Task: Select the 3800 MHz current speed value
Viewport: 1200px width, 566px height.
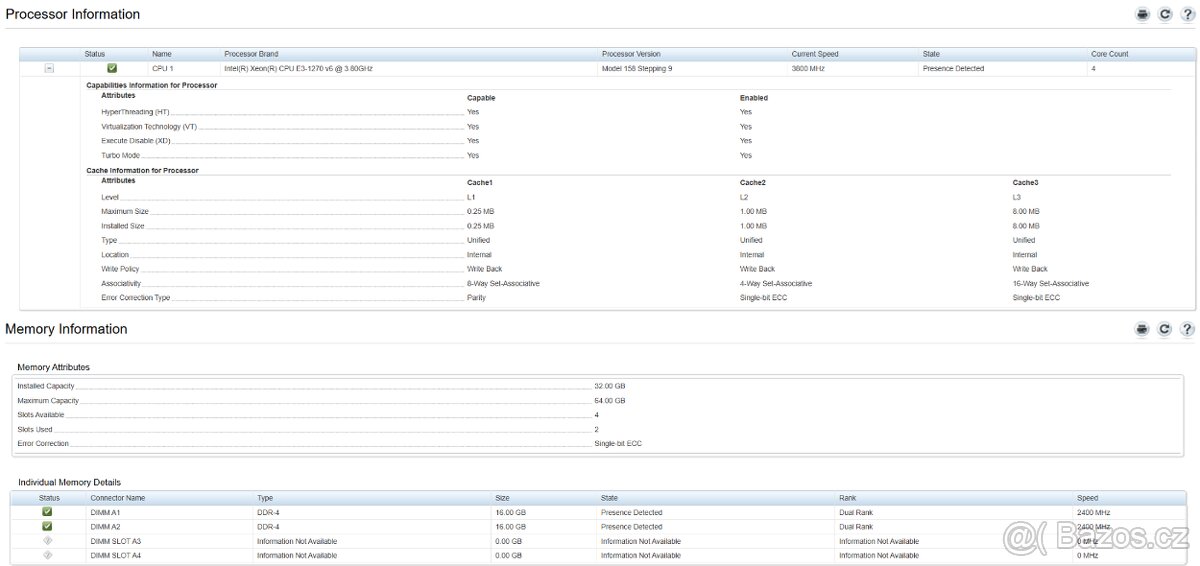Action: click(808, 68)
